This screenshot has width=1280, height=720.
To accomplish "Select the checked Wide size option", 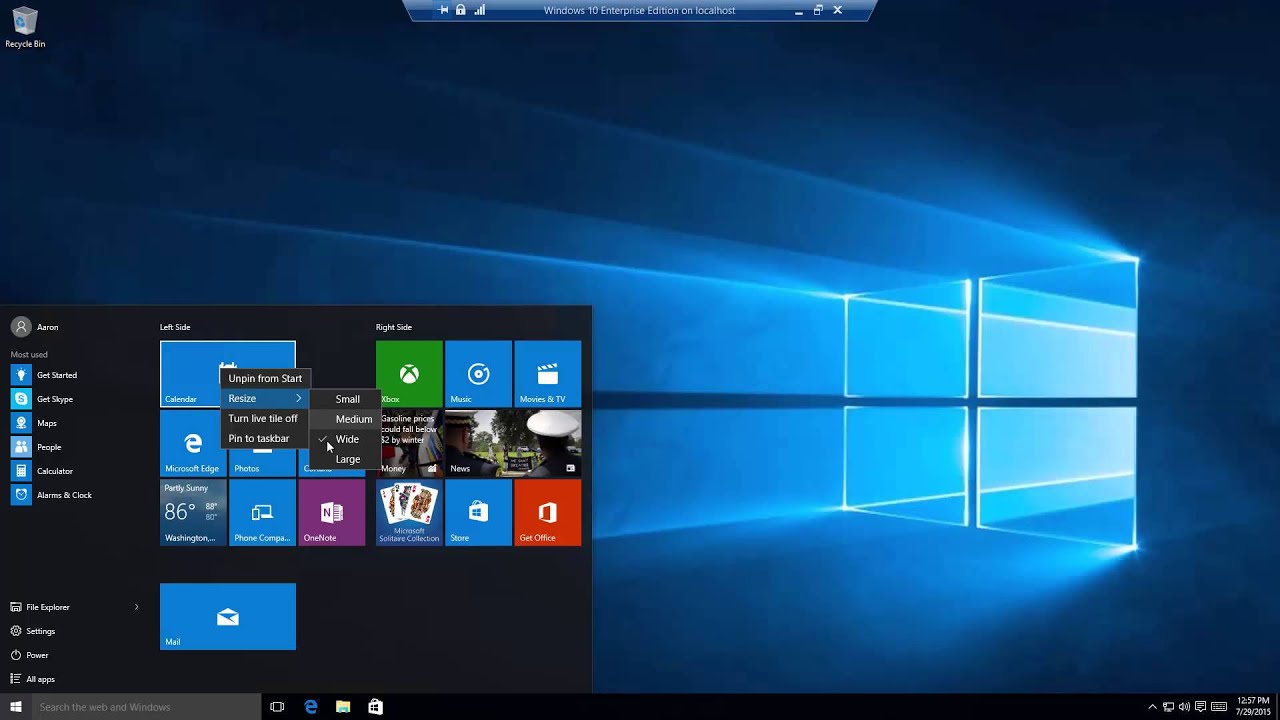I will (346, 439).
